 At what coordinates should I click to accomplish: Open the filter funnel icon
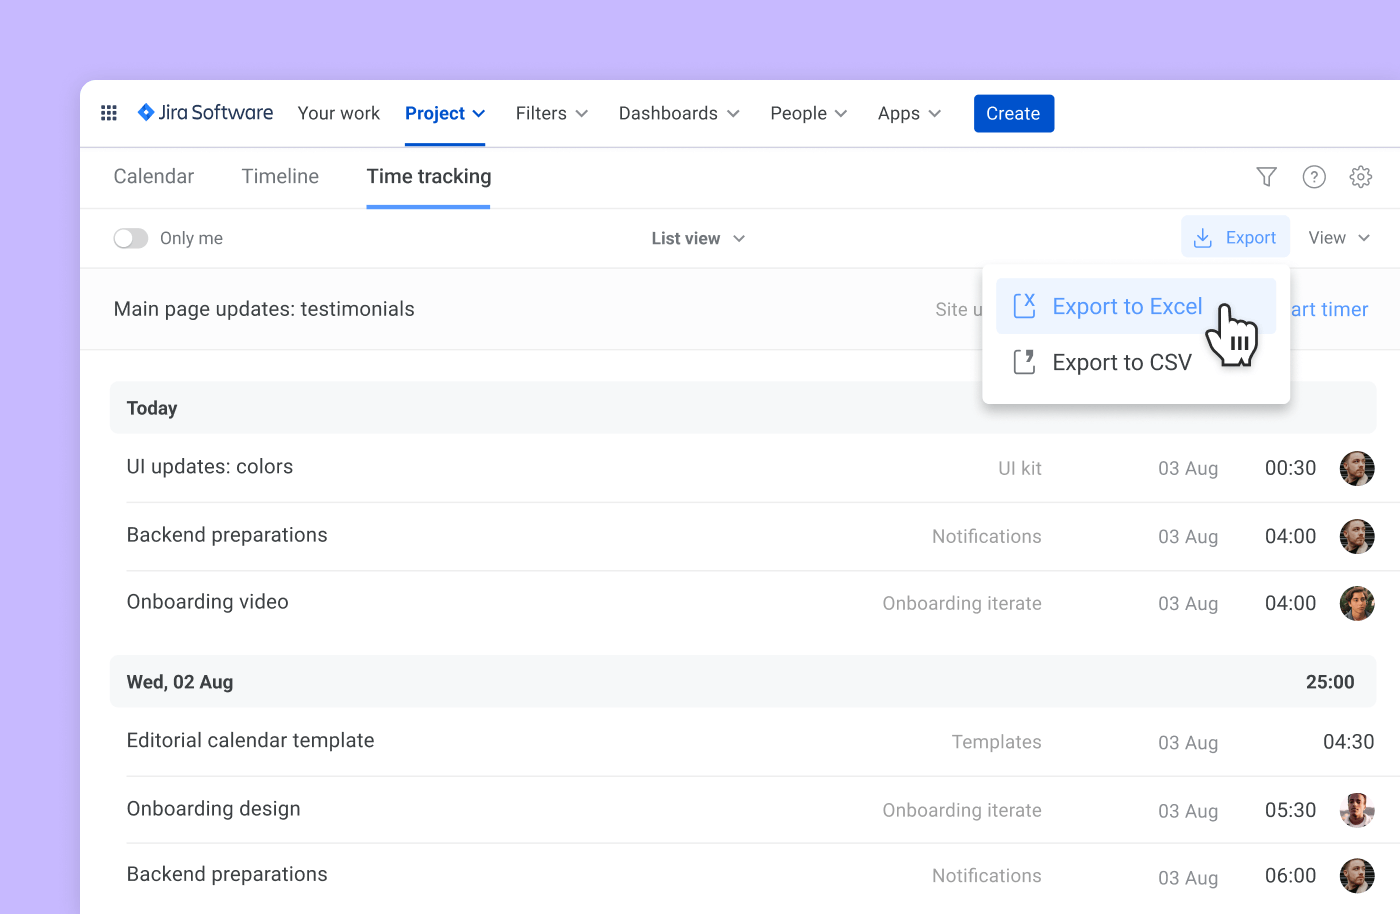tap(1266, 176)
